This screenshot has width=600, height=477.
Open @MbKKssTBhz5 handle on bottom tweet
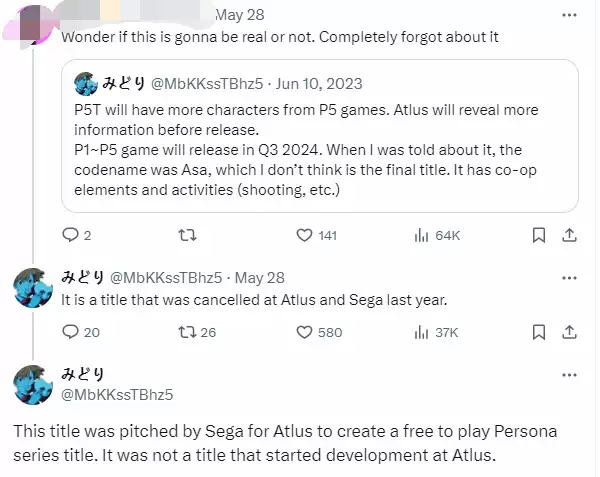tap(118, 394)
